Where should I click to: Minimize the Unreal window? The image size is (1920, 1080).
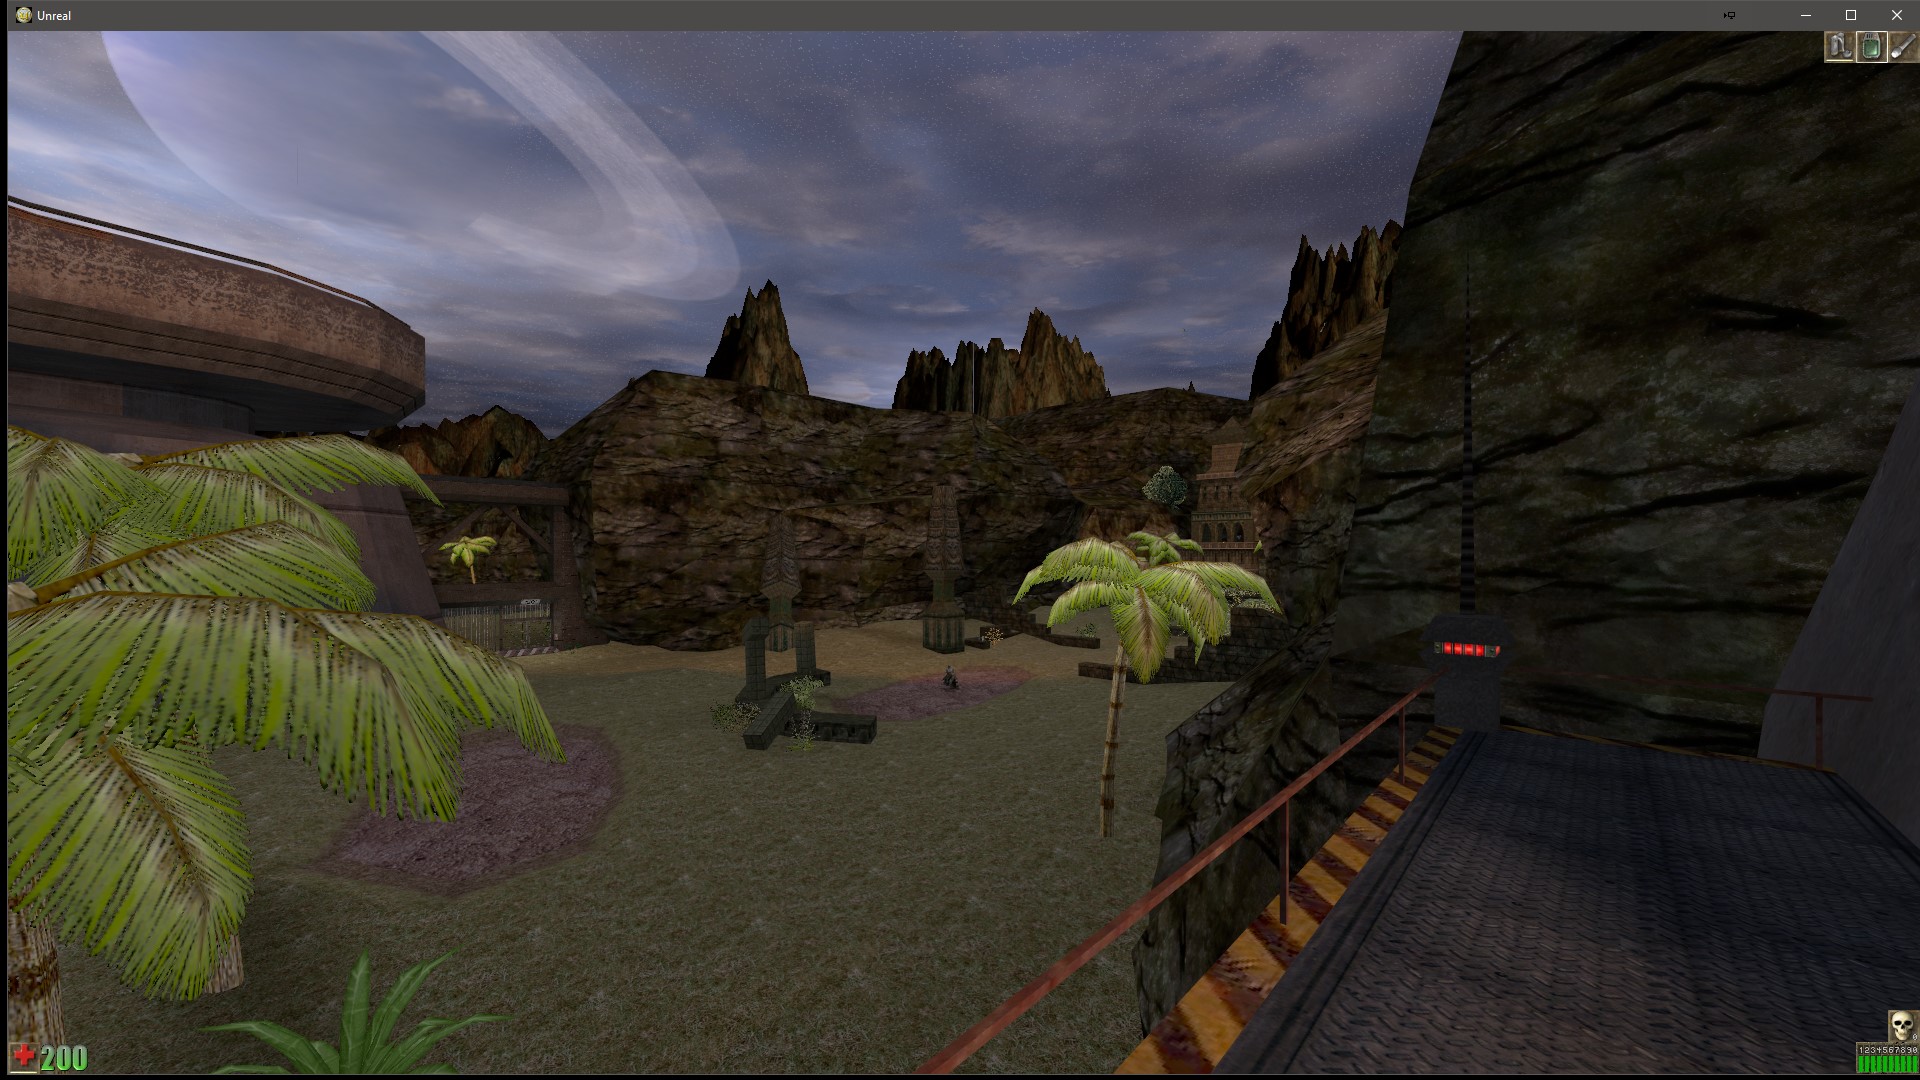pos(1806,15)
